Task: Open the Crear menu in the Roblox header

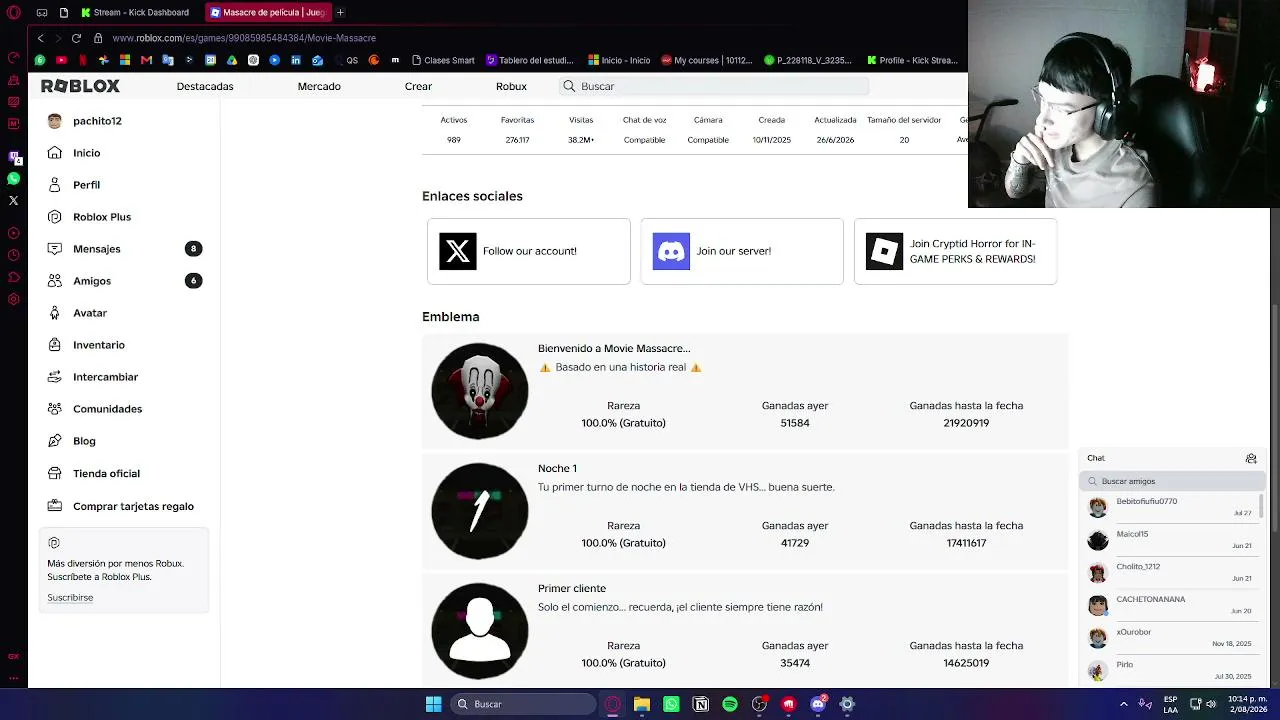Action: coord(418,86)
